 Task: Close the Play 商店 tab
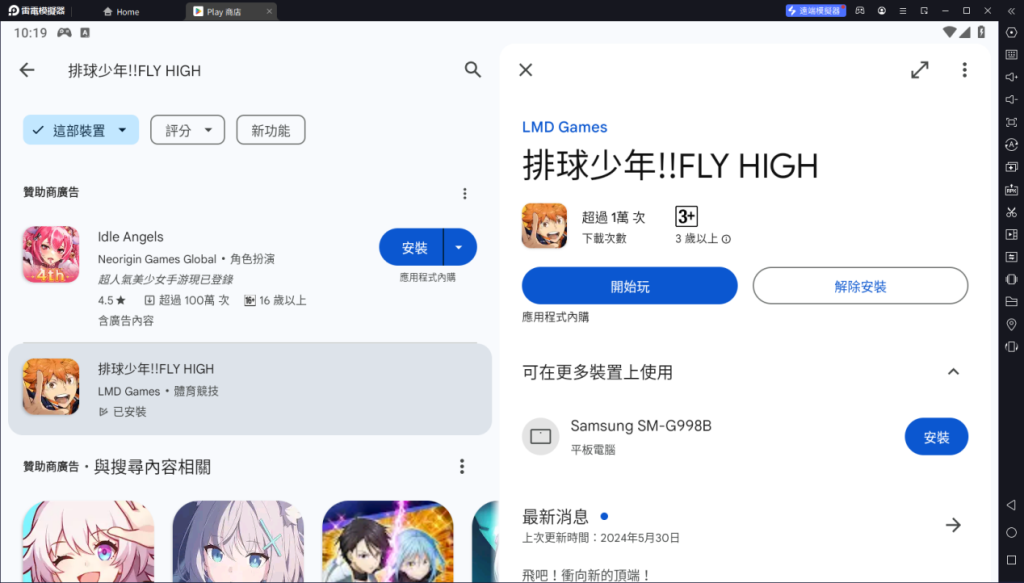pos(269,12)
